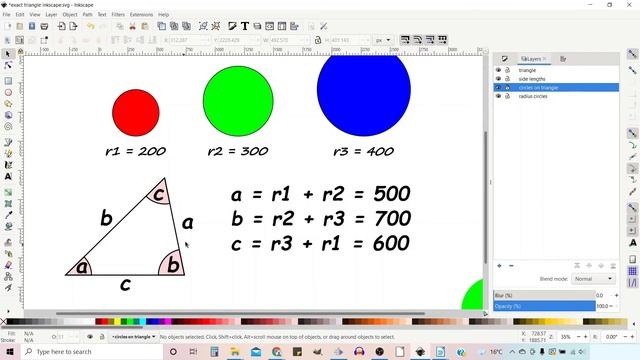Image resolution: width=640 pixels, height=360 pixels.
Task: Pick yellow swatch in the palette
Action: coord(117,322)
